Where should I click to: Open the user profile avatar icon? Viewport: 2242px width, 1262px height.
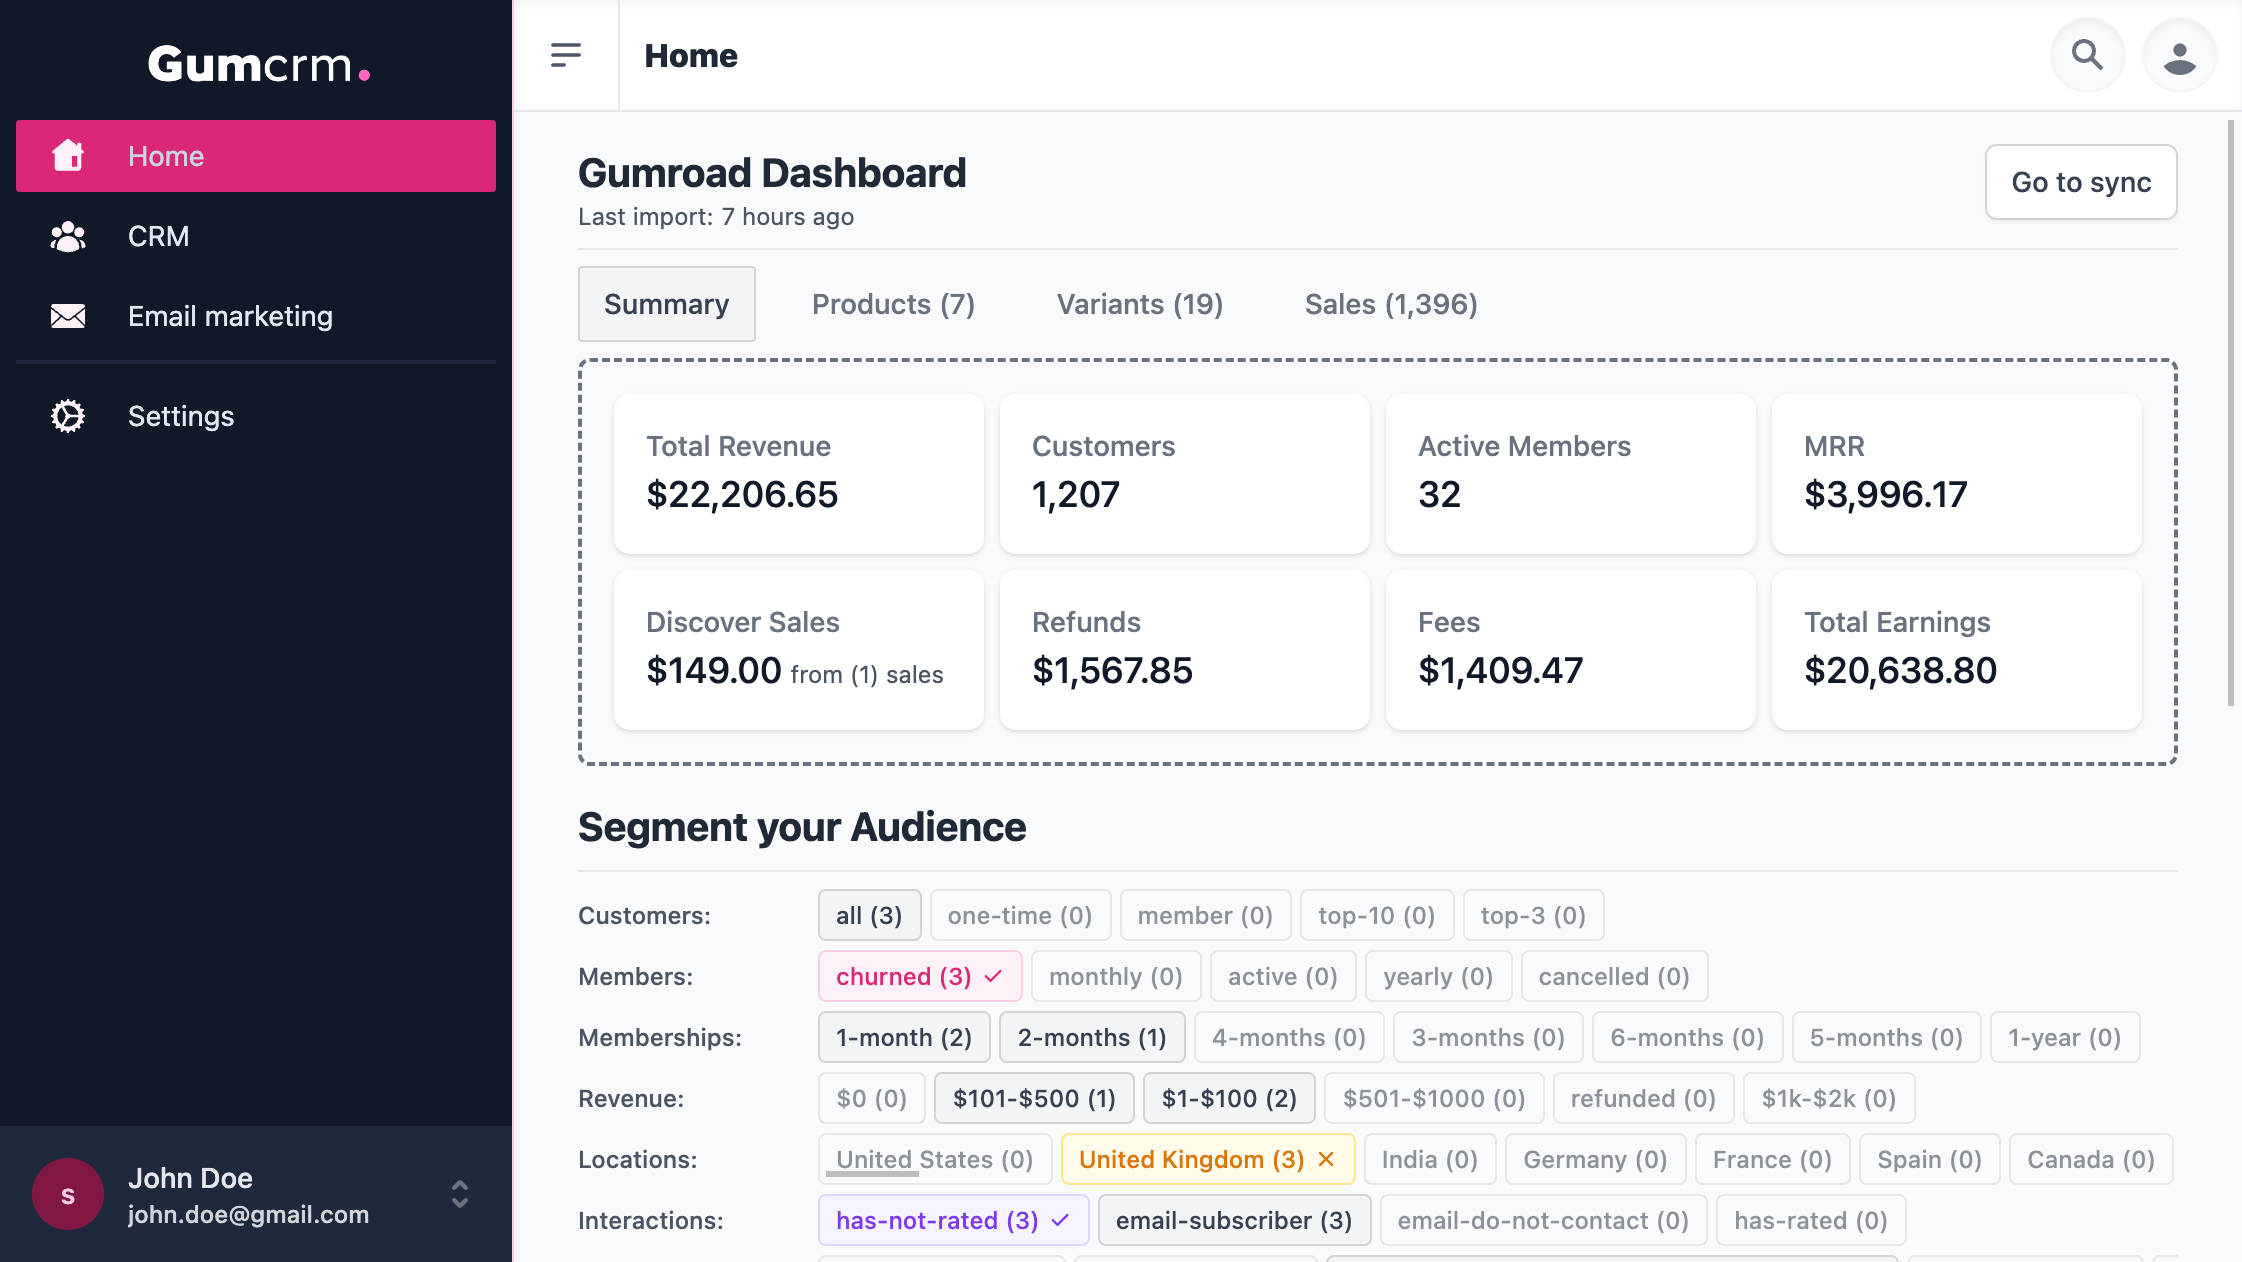click(x=2179, y=55)
